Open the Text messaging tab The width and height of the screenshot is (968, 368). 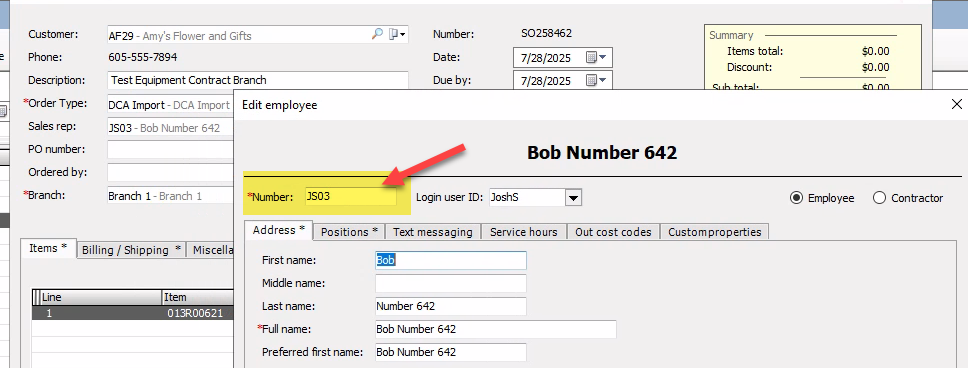(x=432, y=232)
